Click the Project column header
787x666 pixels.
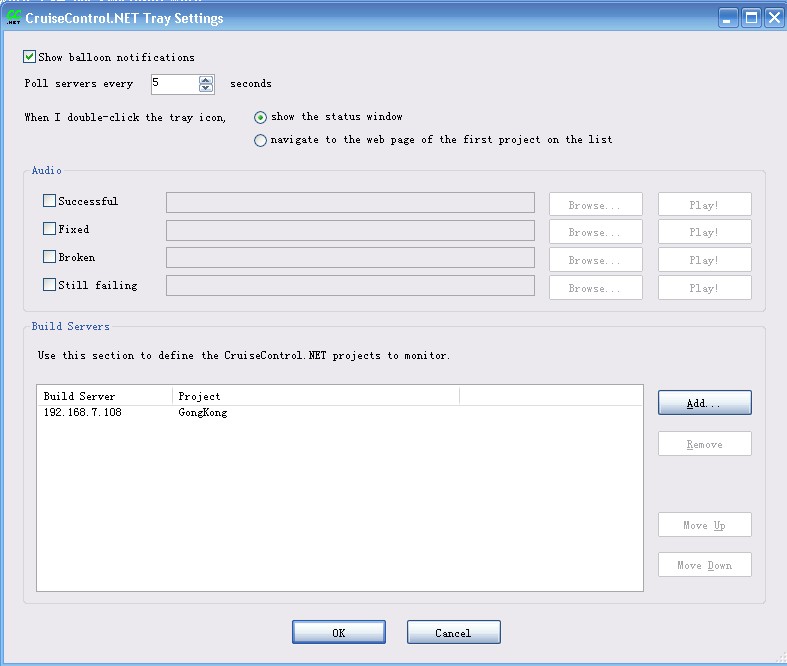(x=316, y=396)
